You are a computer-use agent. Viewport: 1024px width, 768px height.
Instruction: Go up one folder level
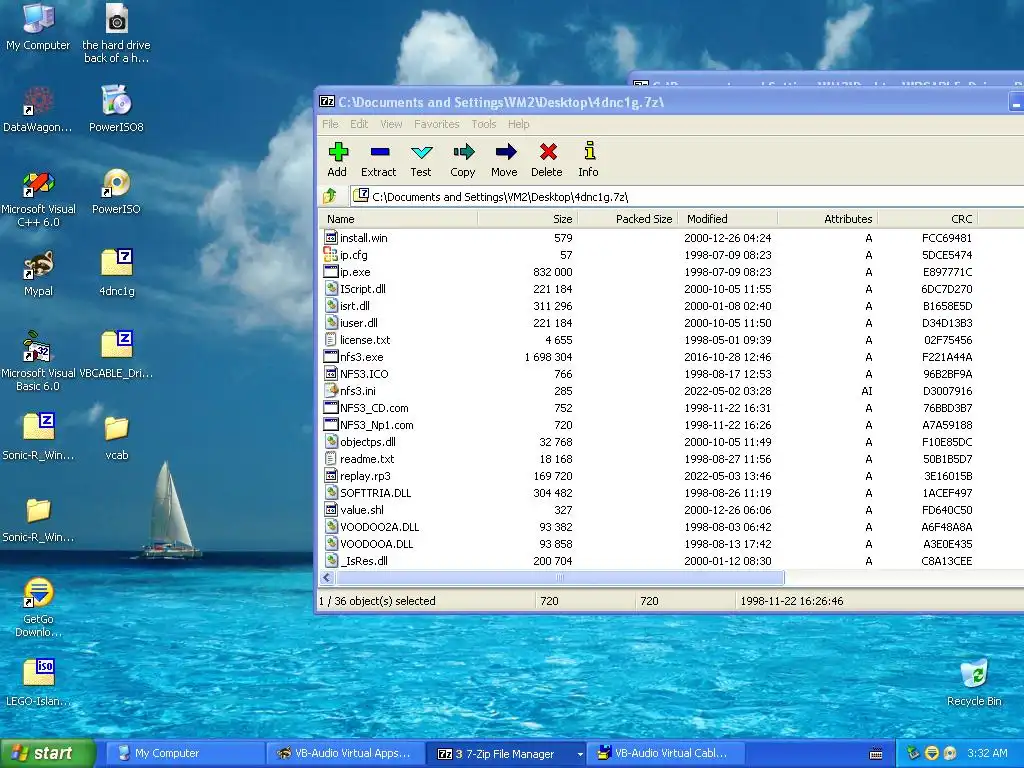(x=330, y=196)
